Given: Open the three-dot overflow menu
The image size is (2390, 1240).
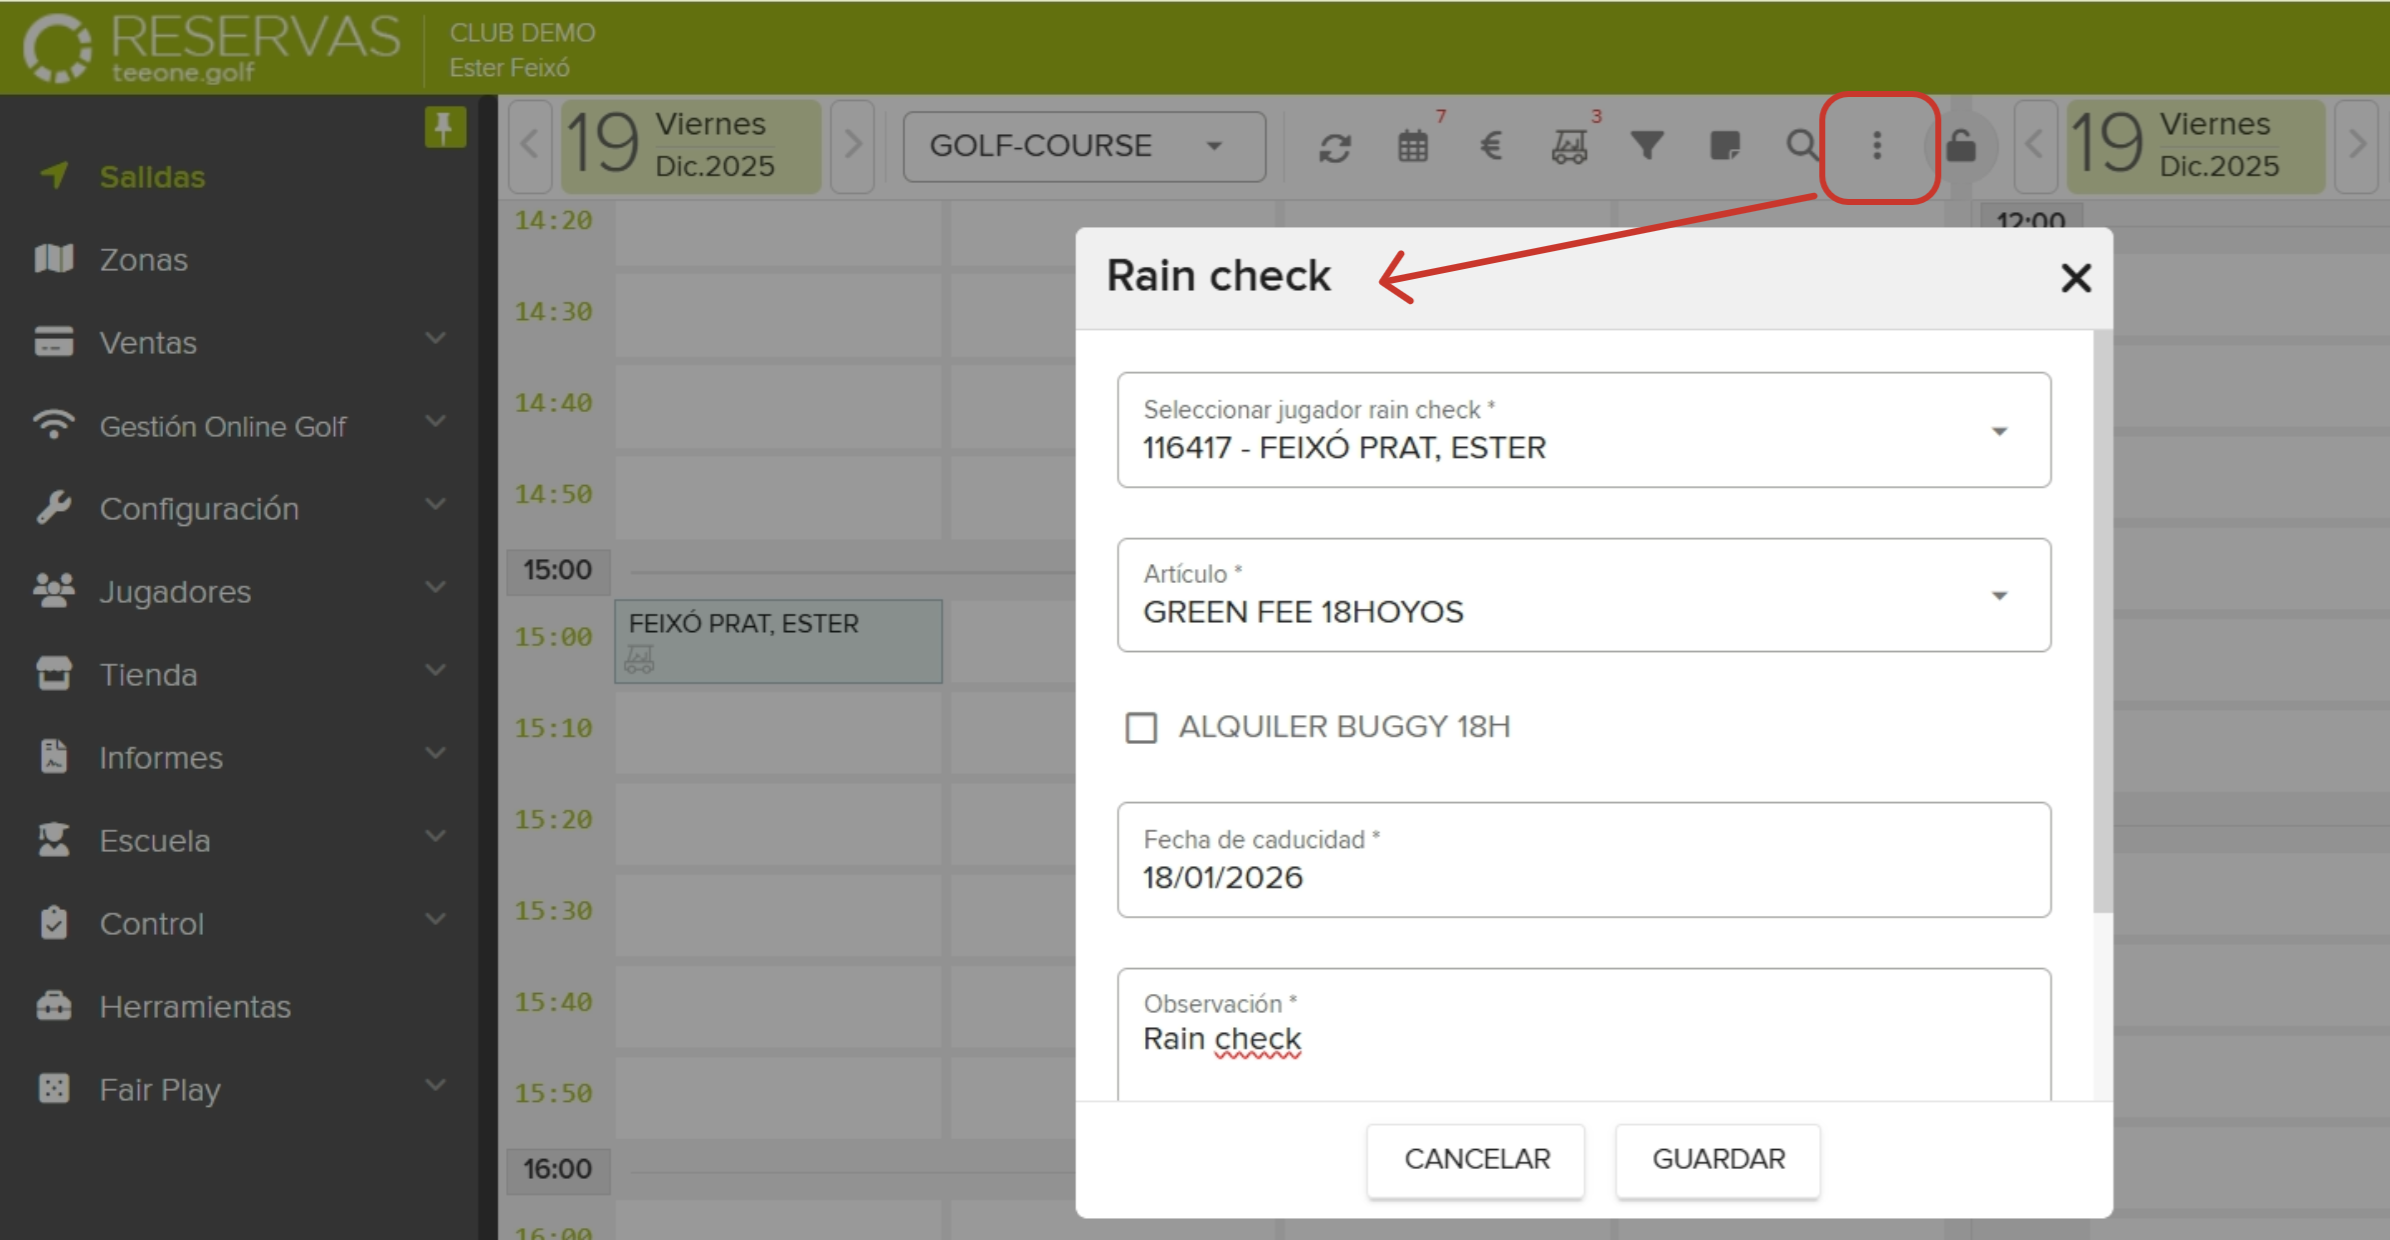Looking at the screenshot, I should (1877, 146).
